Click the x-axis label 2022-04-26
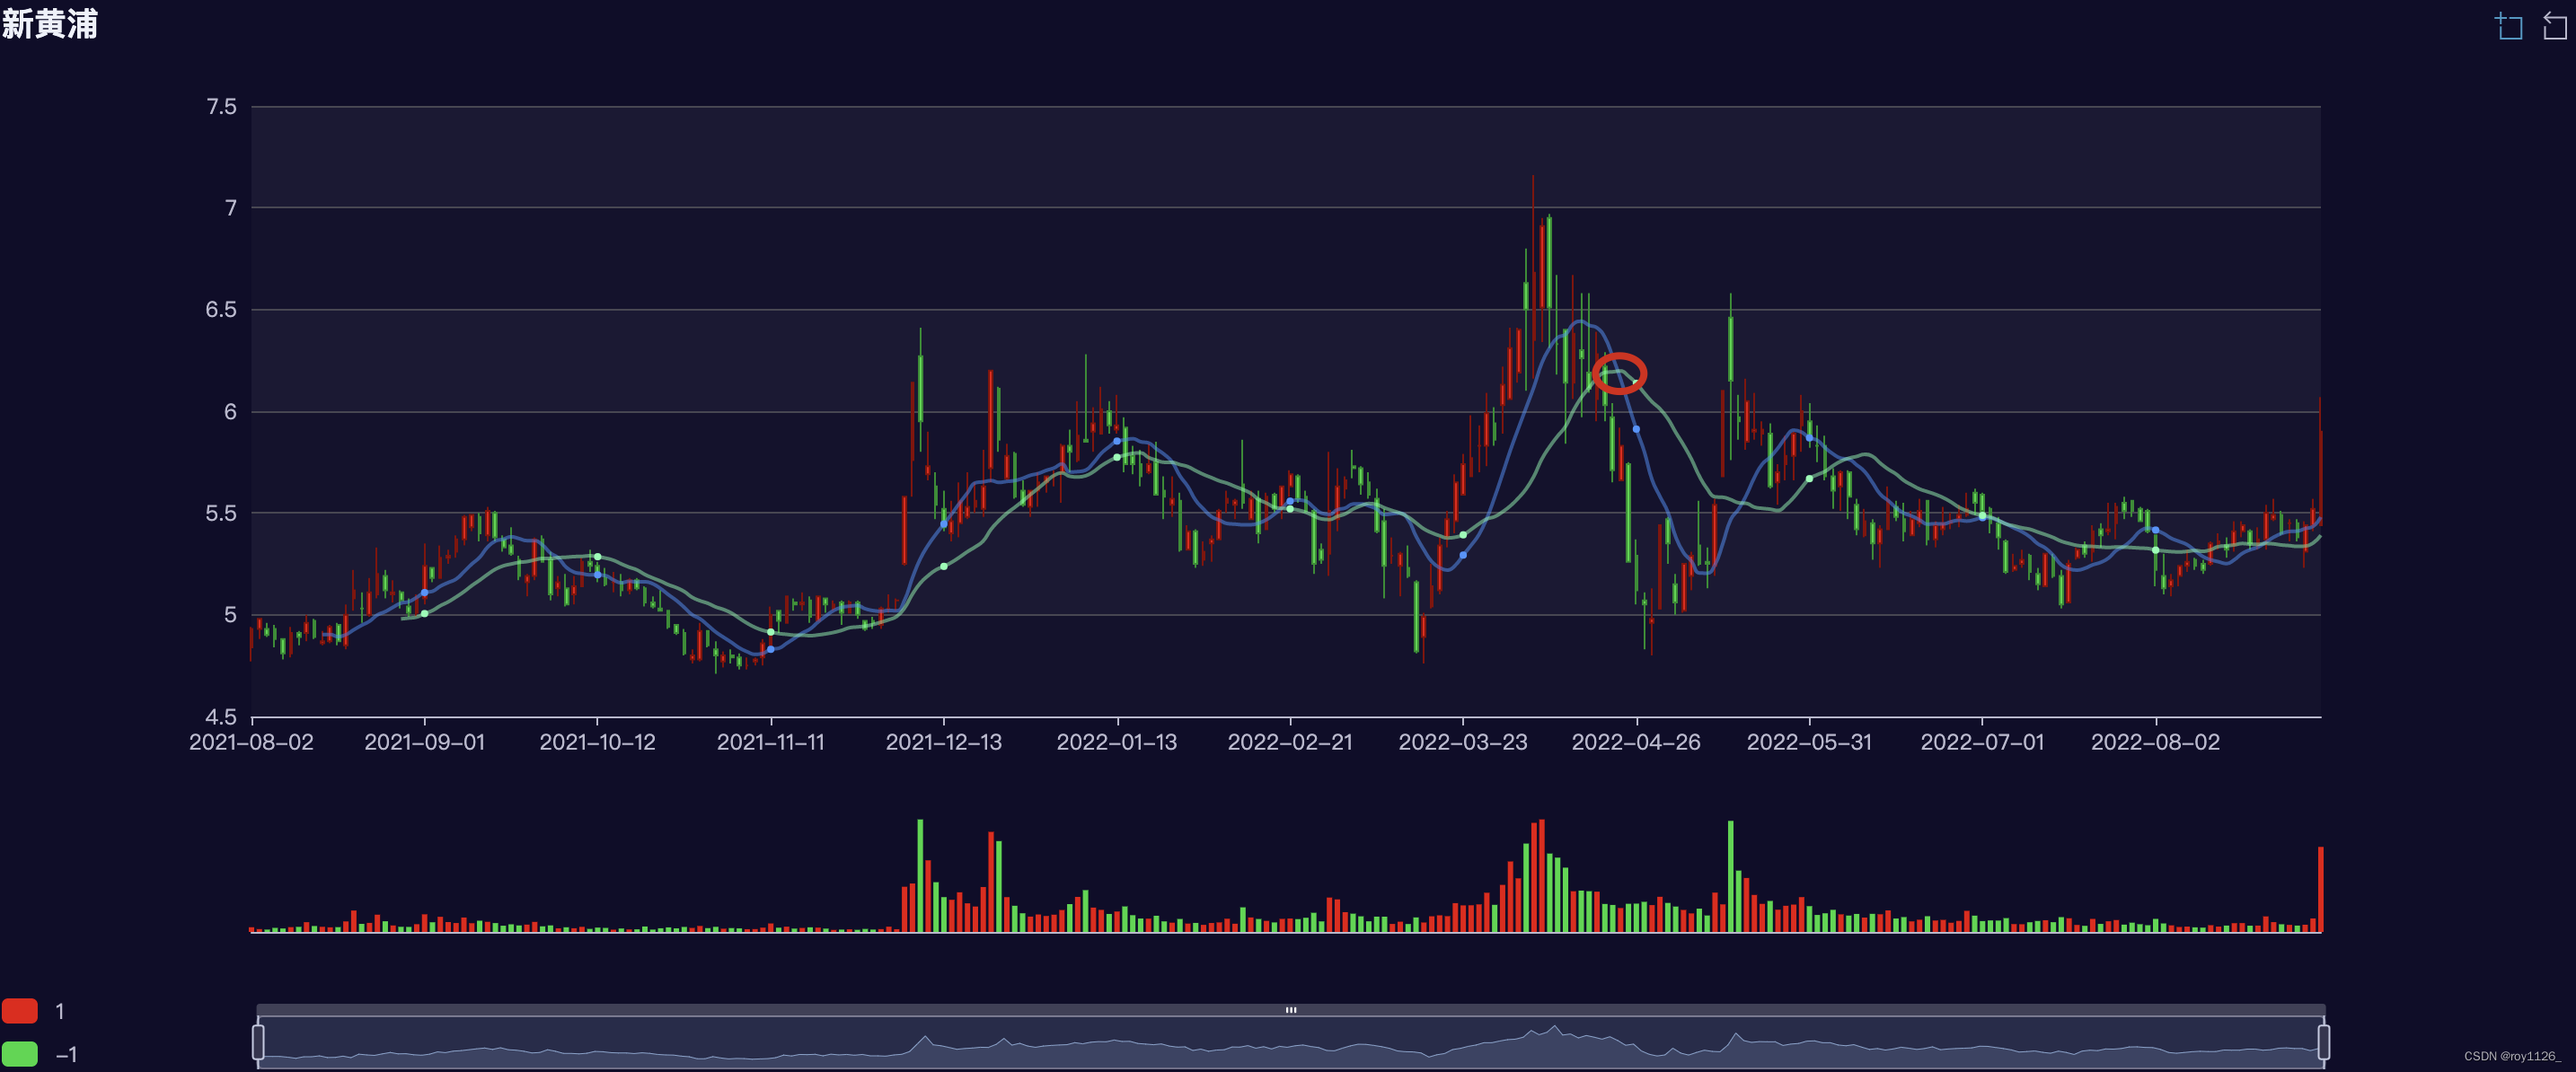This screenshot has height=1072, width=2576. [x=1636, y=742]
